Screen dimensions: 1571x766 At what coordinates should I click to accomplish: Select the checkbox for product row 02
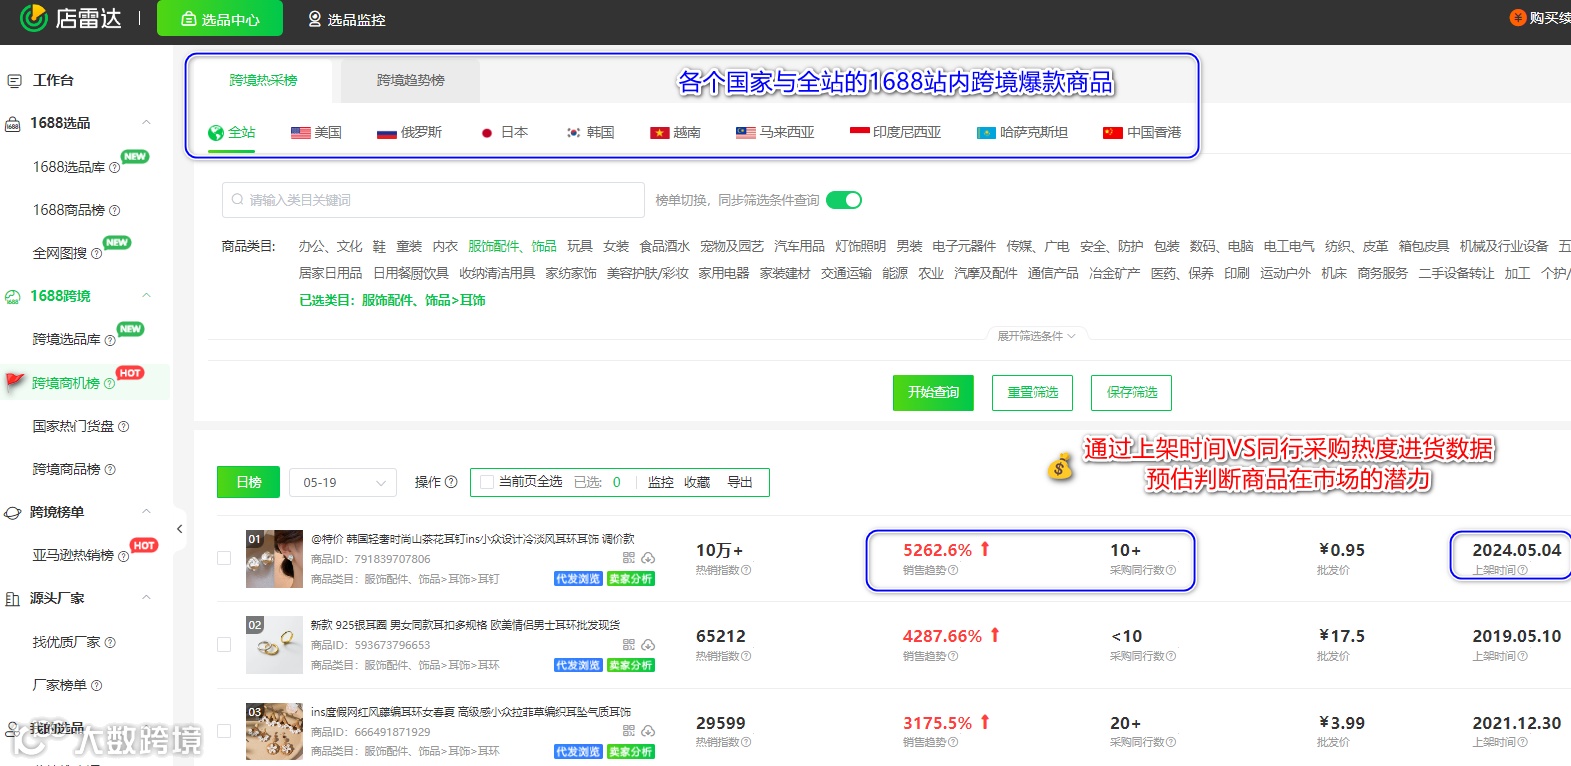224,645
